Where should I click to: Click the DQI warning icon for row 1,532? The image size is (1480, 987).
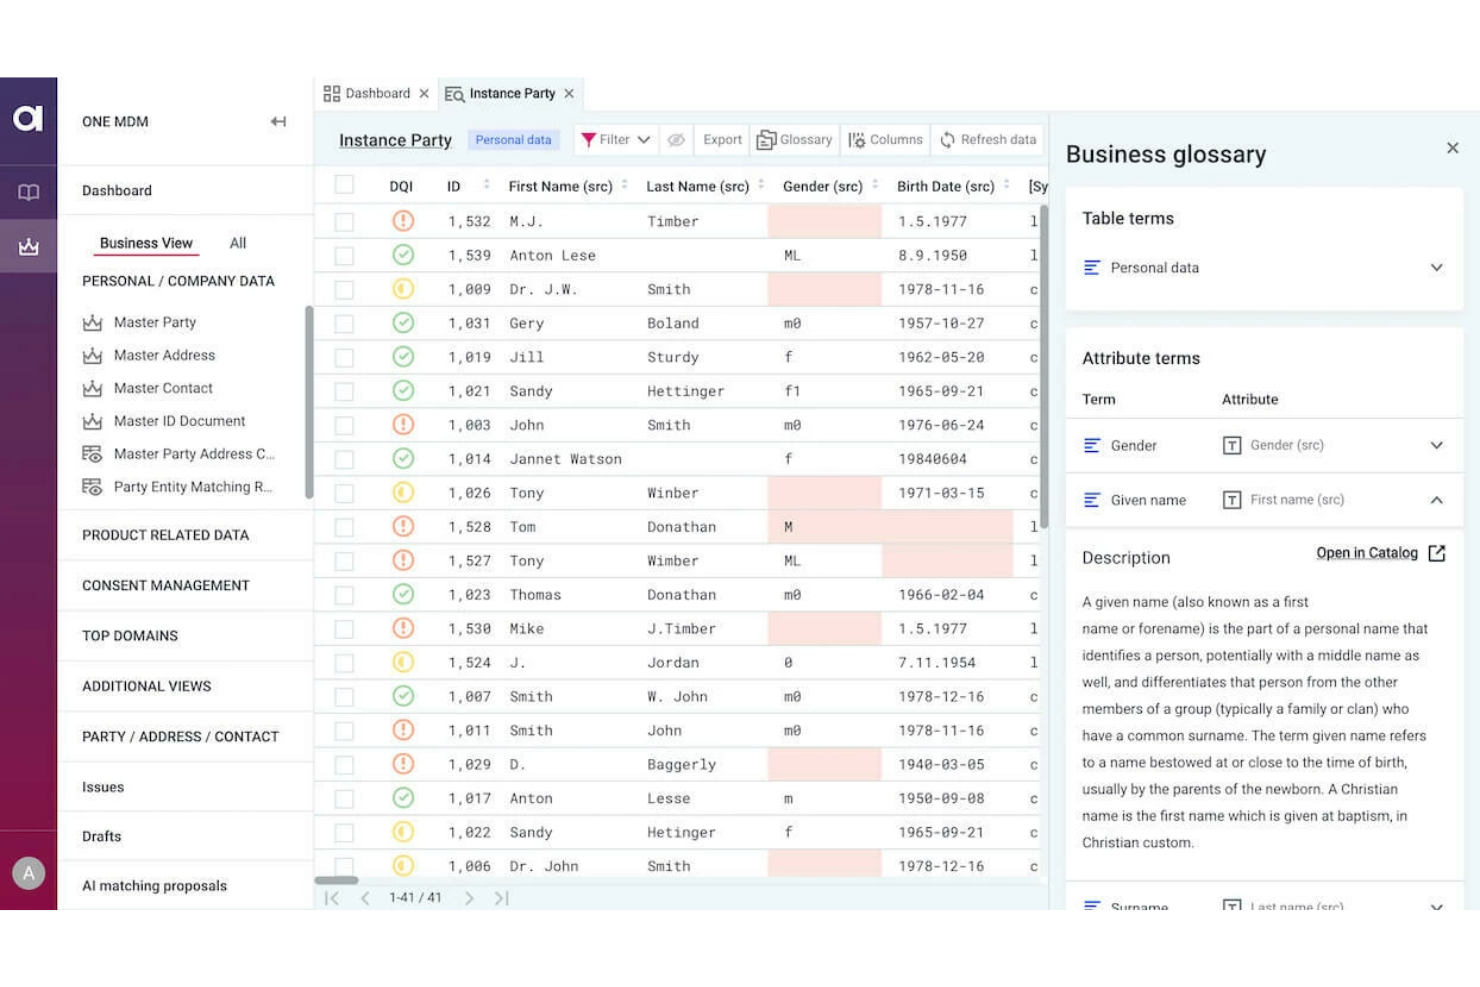pyautogui.click(x=403, y=221)
